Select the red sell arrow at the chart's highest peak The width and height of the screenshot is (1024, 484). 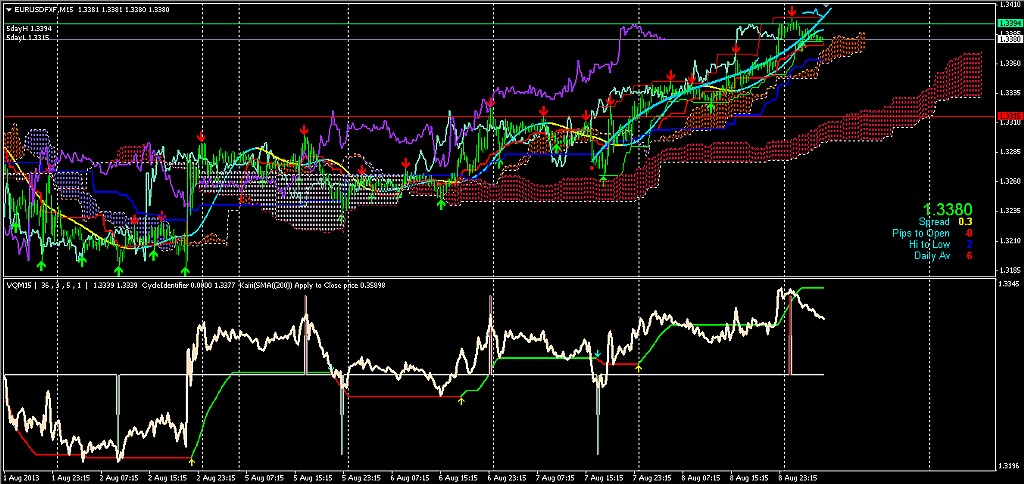tap(792, 10)
